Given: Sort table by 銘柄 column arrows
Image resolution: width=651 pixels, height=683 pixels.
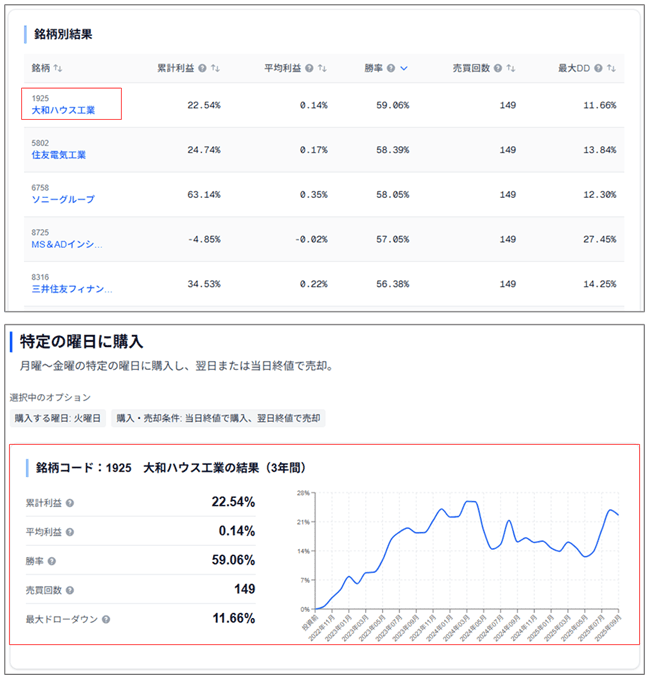Looking at the screenshot, I should click(x=58, y=68).
